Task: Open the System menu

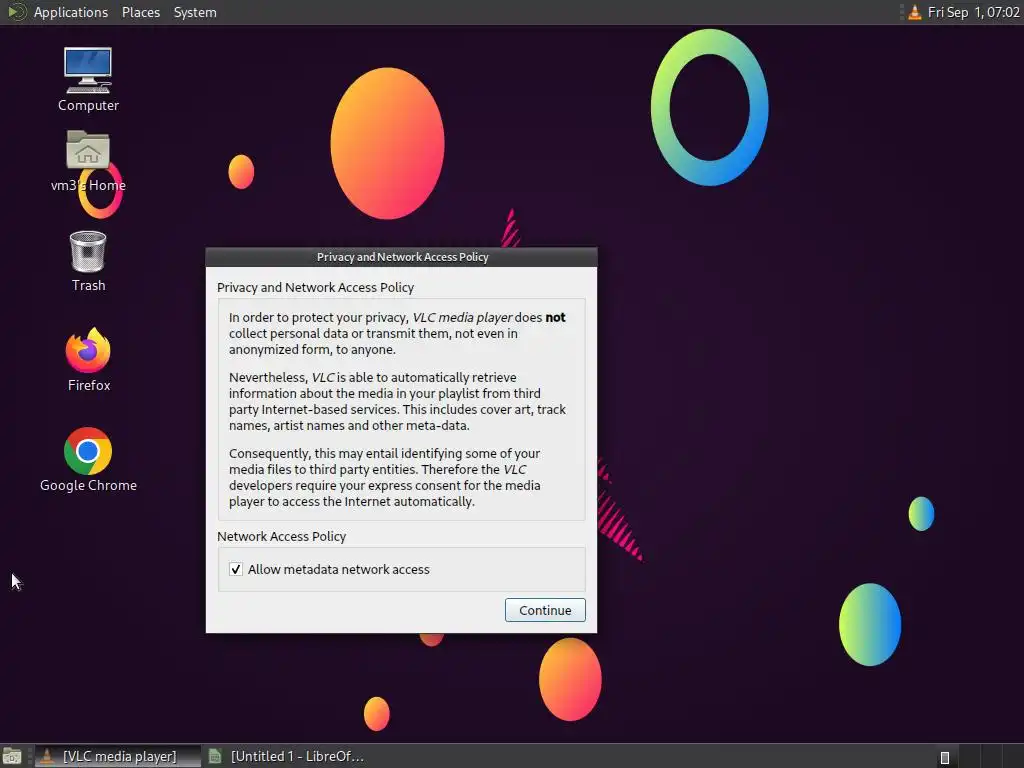Action: pos(195,12)
